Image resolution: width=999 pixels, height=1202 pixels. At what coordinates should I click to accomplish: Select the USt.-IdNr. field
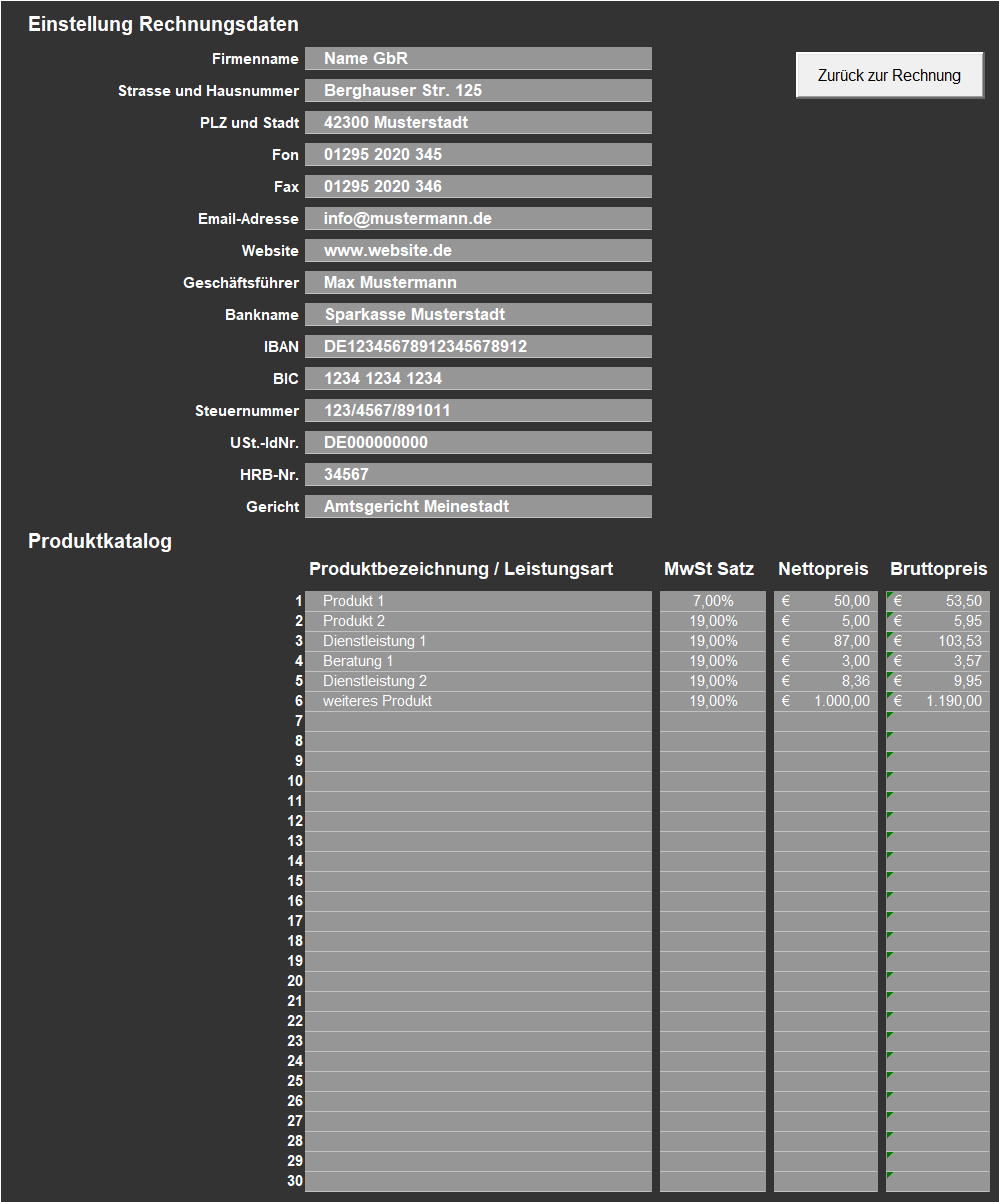coord(478,443)
